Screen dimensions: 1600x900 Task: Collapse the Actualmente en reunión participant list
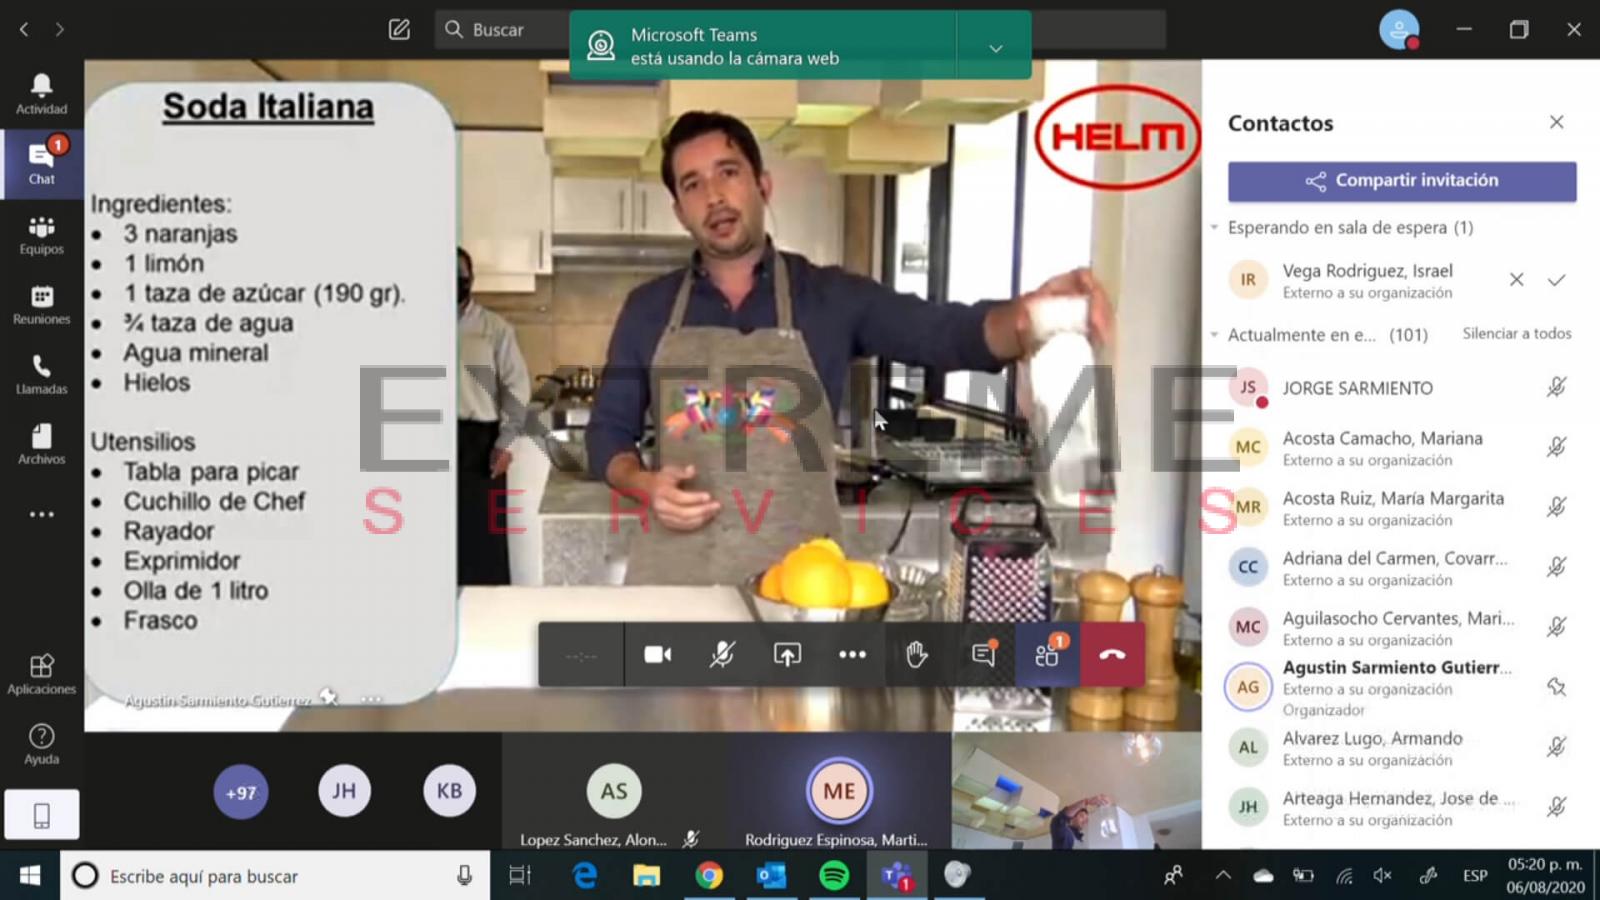click(1215, 335)
